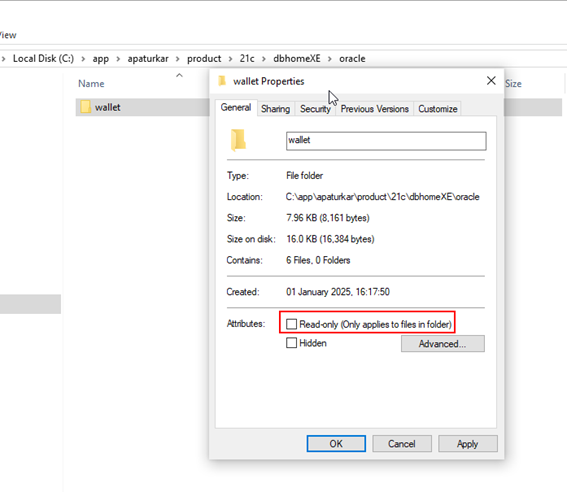The image size is (567, 492).
Task: Go to app folder in address bar
Action: click(x=101, y=59)
